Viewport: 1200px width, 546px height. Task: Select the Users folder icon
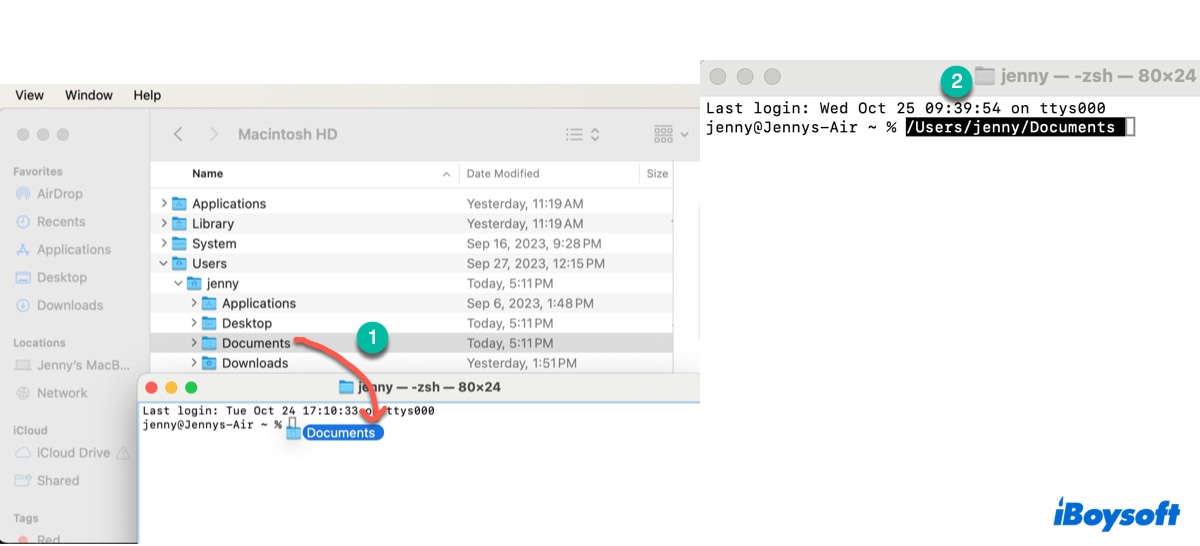180,263
